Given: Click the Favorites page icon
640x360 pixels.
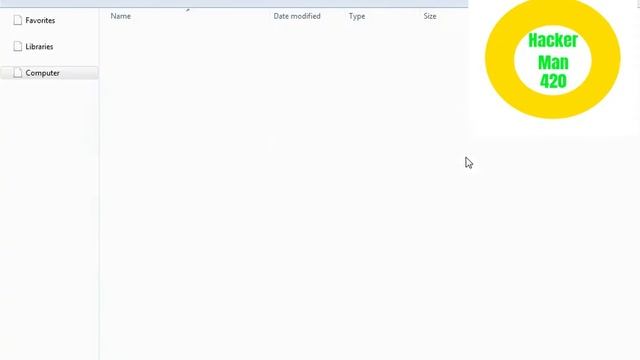Looking at the screenshot, I should click(x=18, y=20).
